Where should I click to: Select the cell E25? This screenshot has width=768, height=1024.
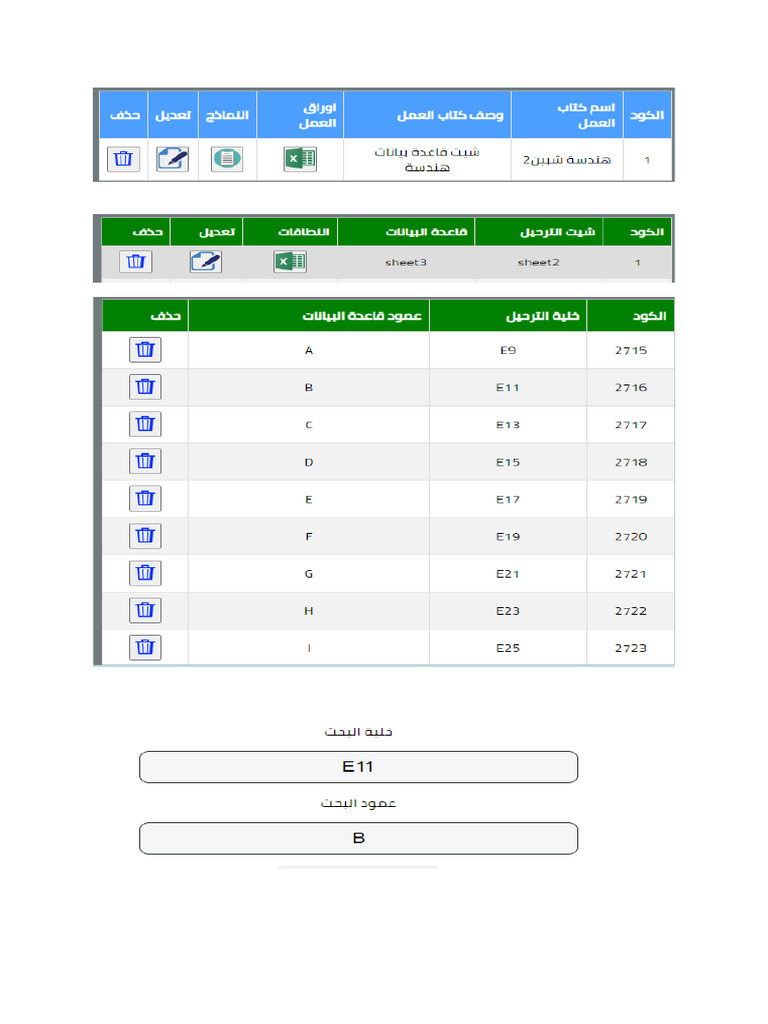508,648
